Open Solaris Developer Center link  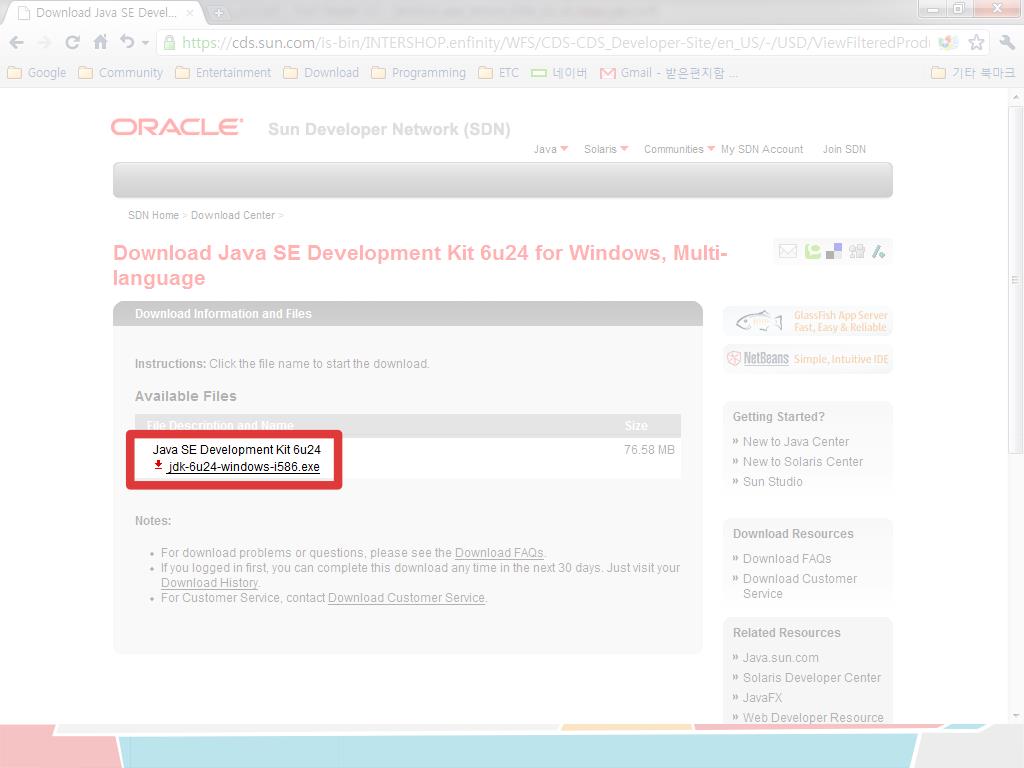[812, 677]
